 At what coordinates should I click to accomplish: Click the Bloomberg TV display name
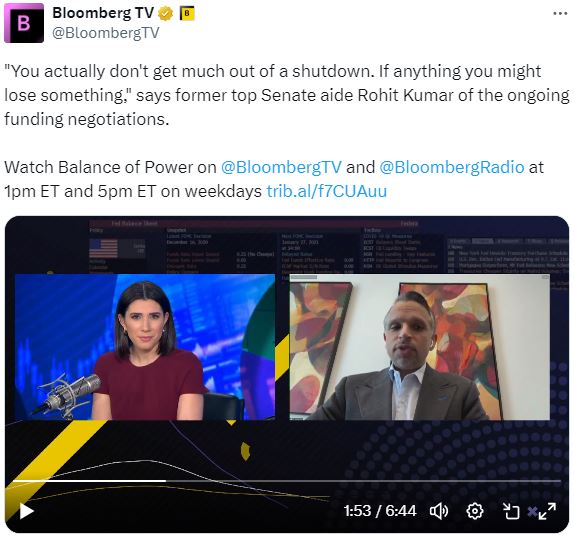pyautogui.click(x=103, y=13)
